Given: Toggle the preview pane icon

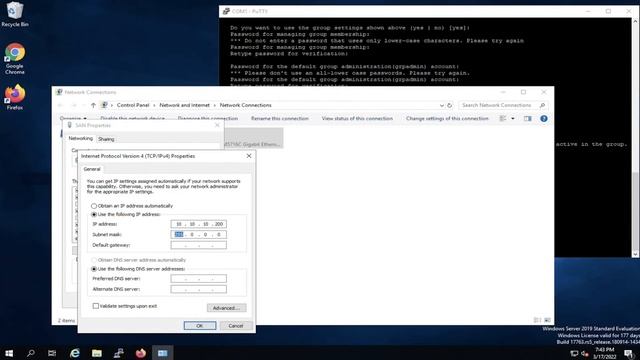Looking at the screenshot, I should (528, 118).
